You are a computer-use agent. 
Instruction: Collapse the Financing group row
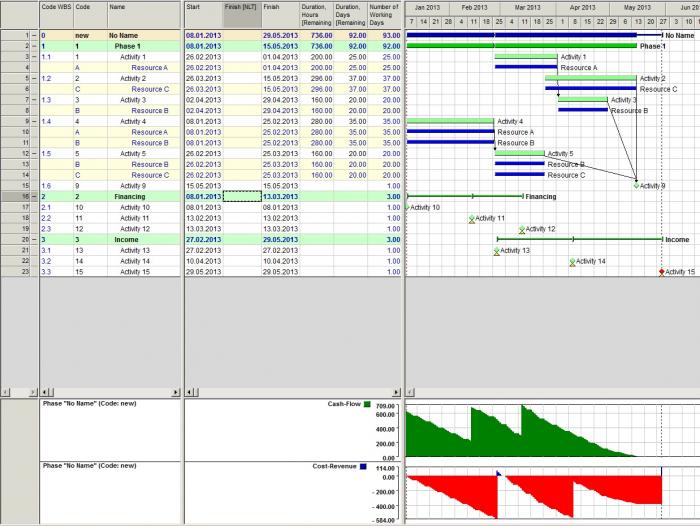(34, 196)
